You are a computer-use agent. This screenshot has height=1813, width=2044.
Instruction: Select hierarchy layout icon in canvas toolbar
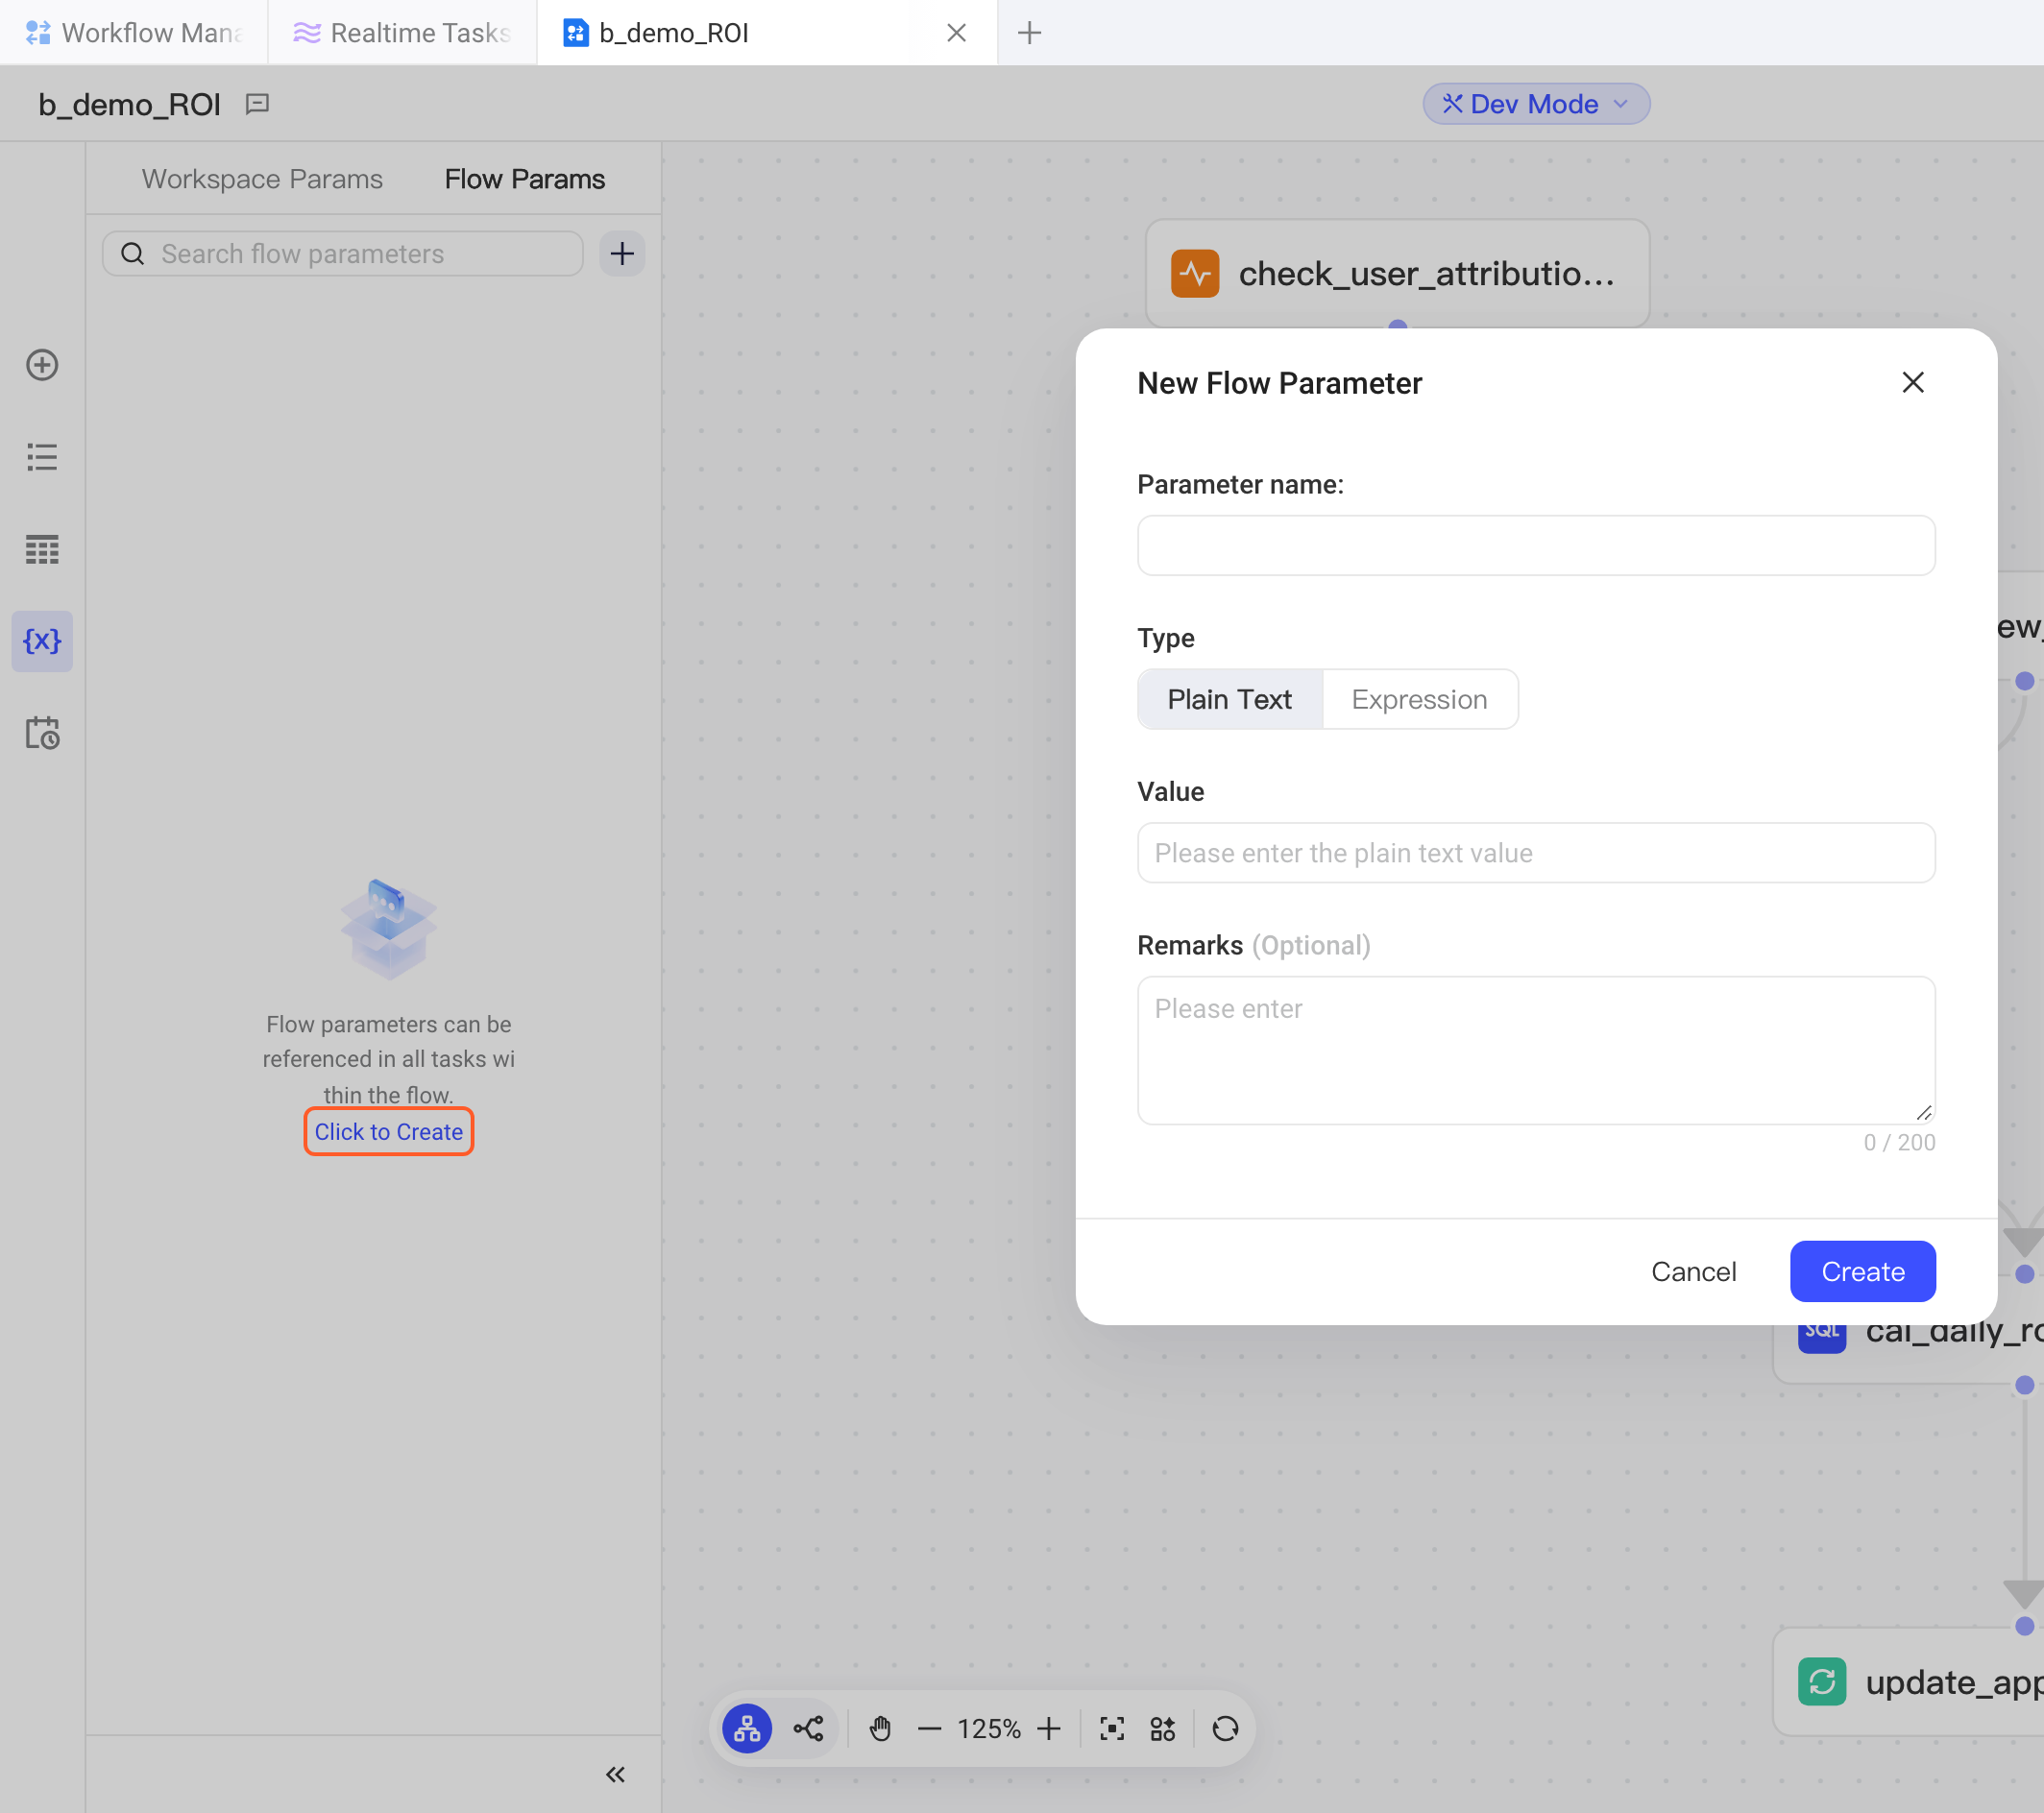tap(747, 1728)
